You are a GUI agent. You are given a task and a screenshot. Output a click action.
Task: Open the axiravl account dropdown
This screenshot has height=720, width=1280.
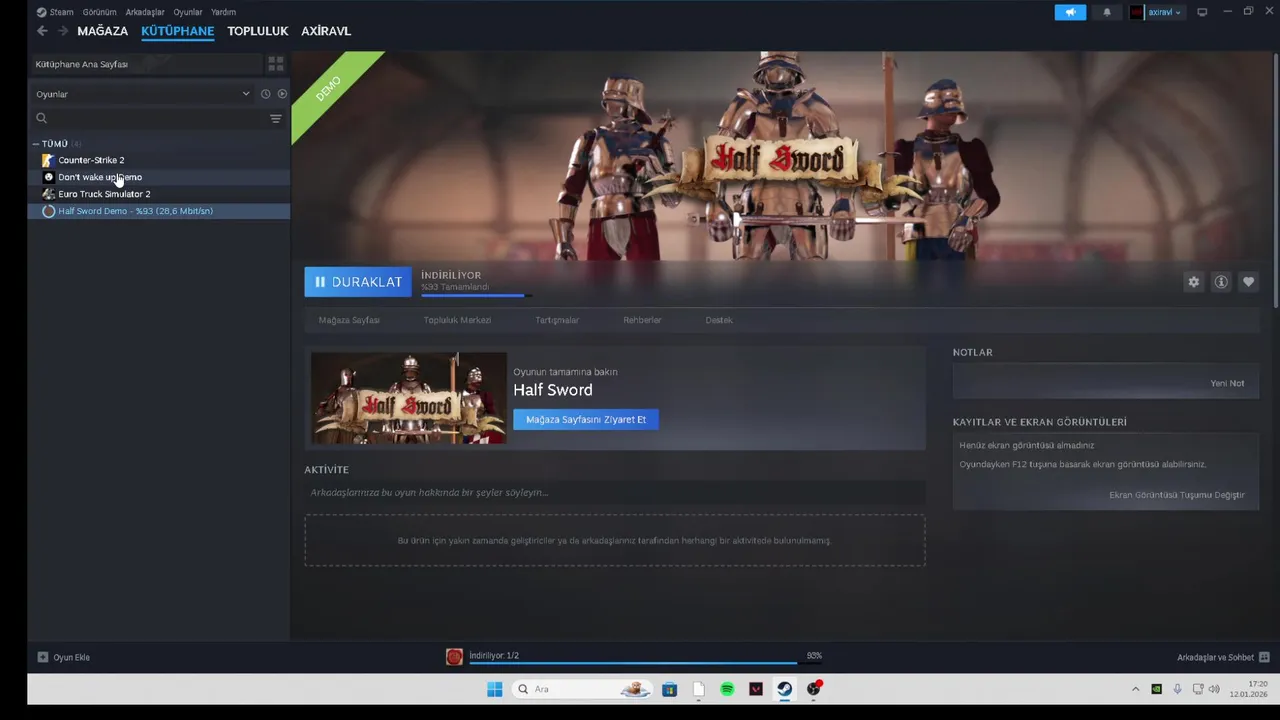(x=1157, y=12)
